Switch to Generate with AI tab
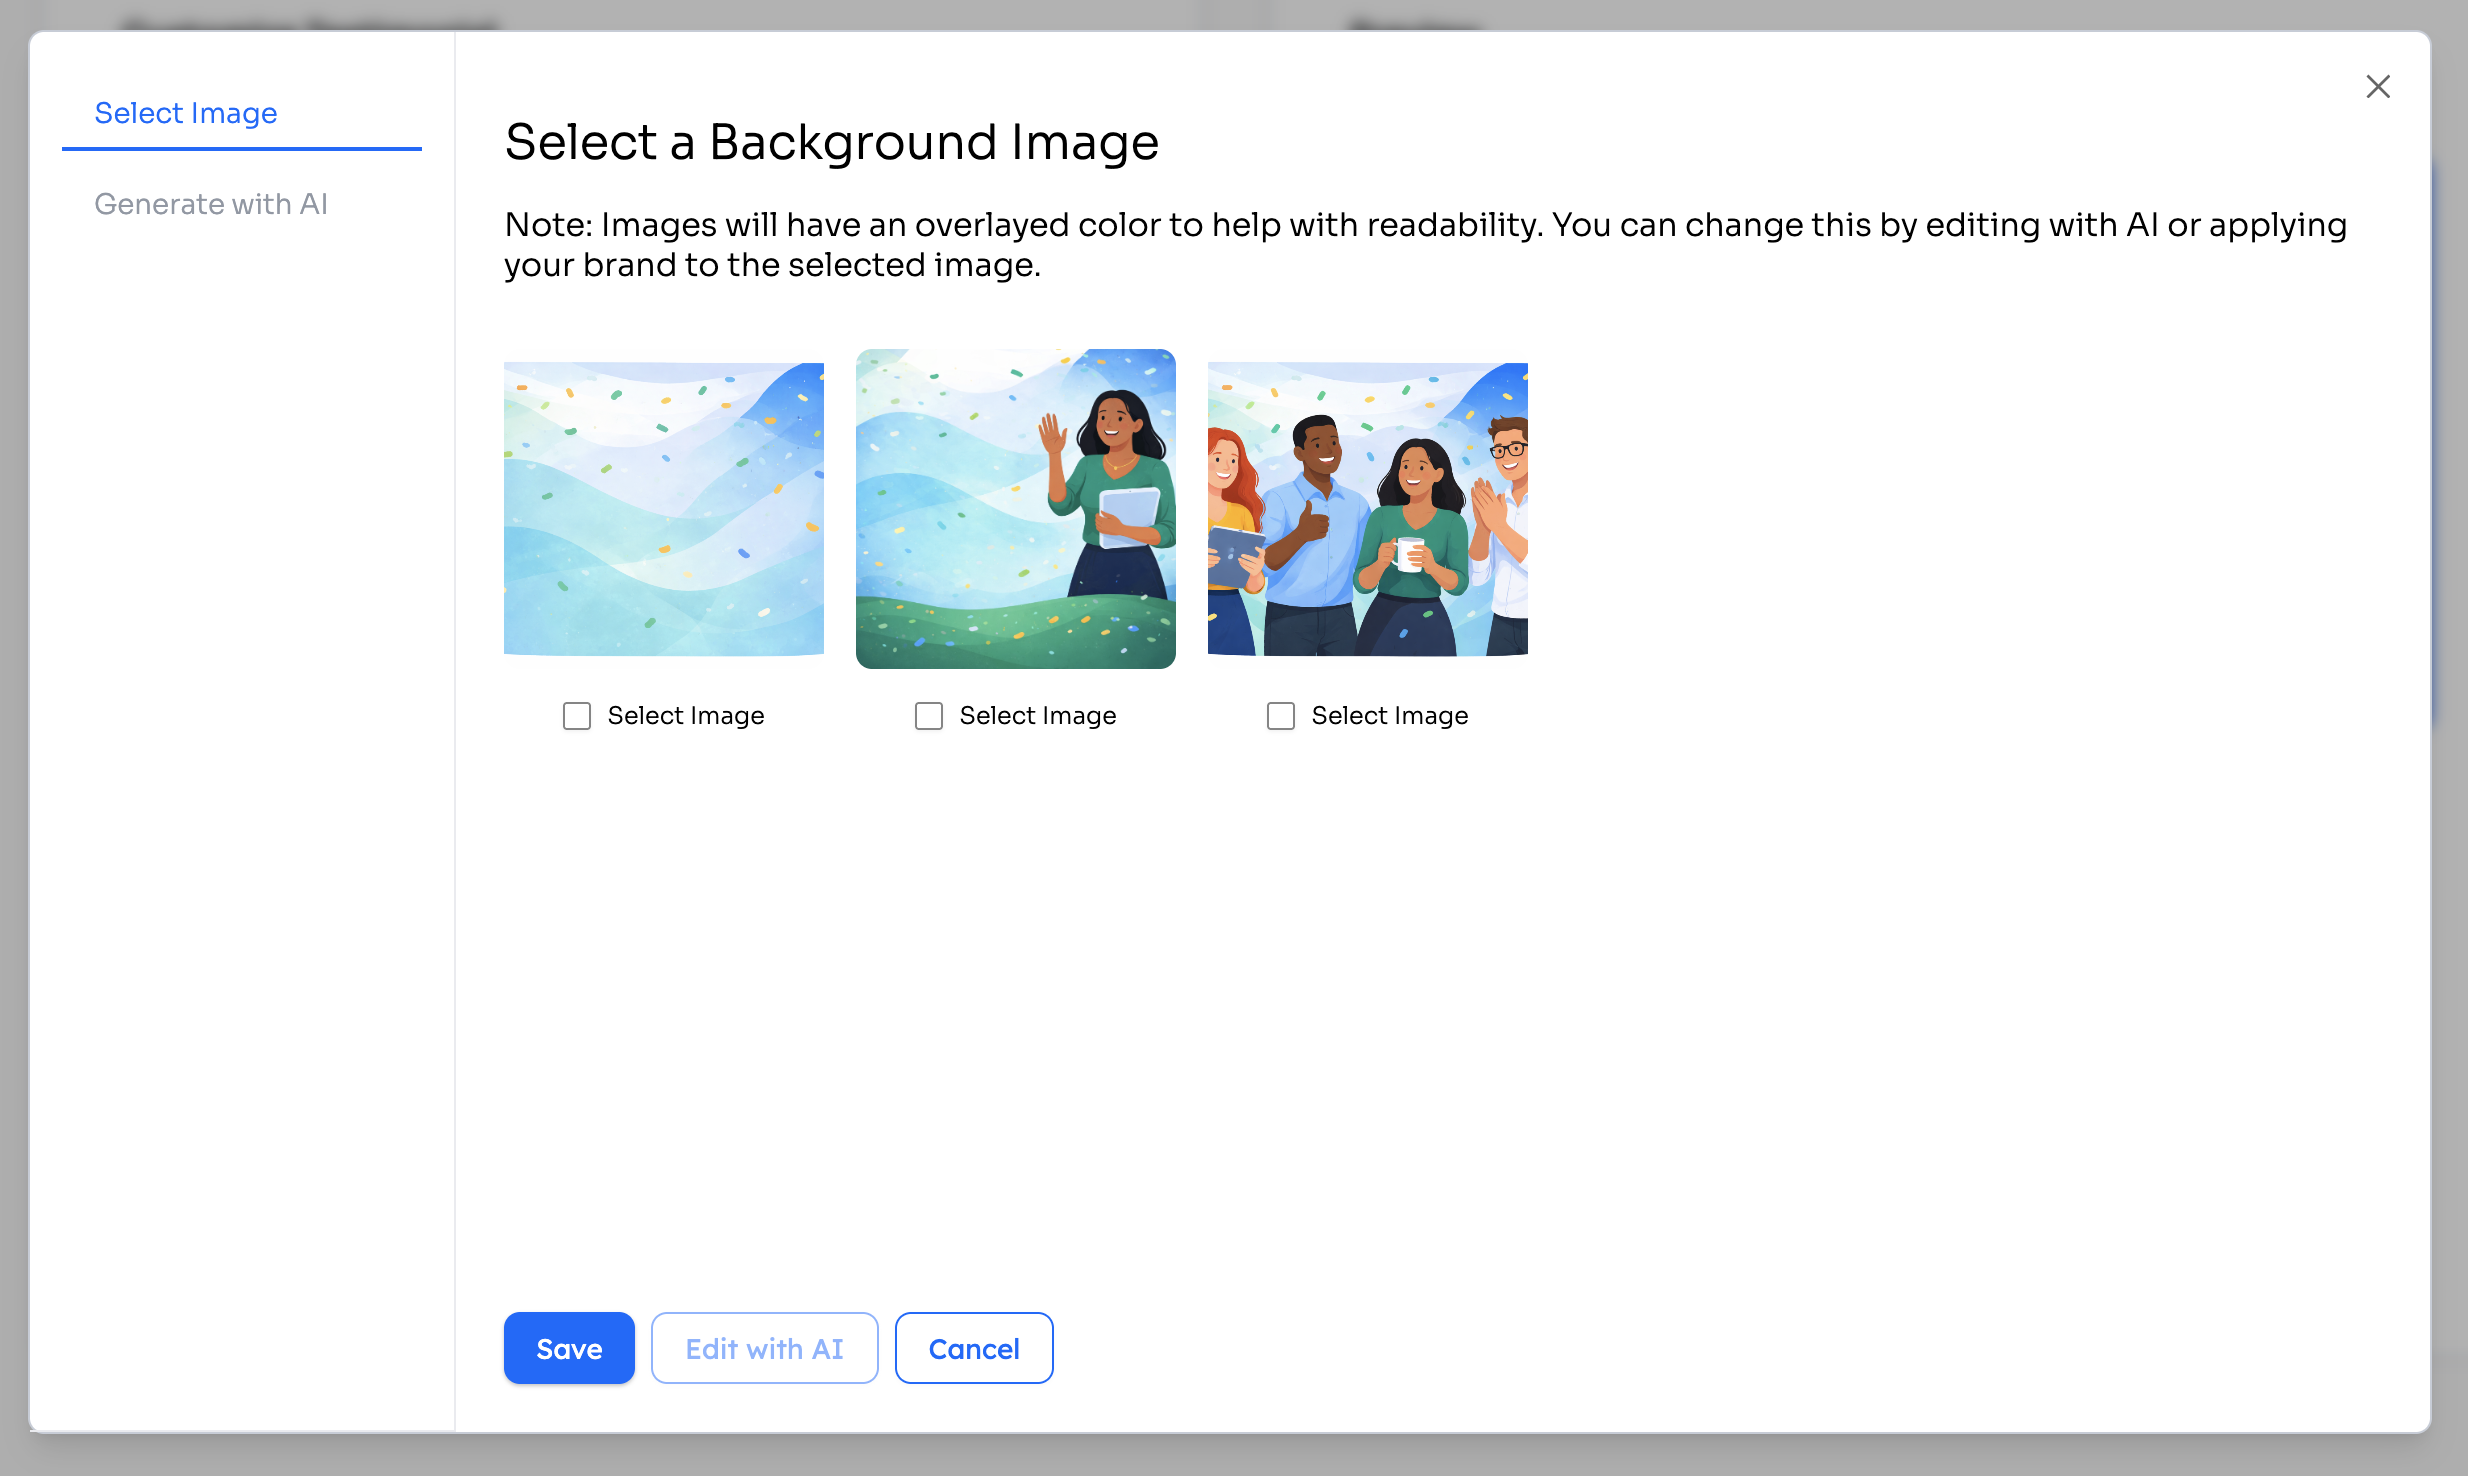The height and width of the screenshot is (1476, 2468). click(211, 204)
